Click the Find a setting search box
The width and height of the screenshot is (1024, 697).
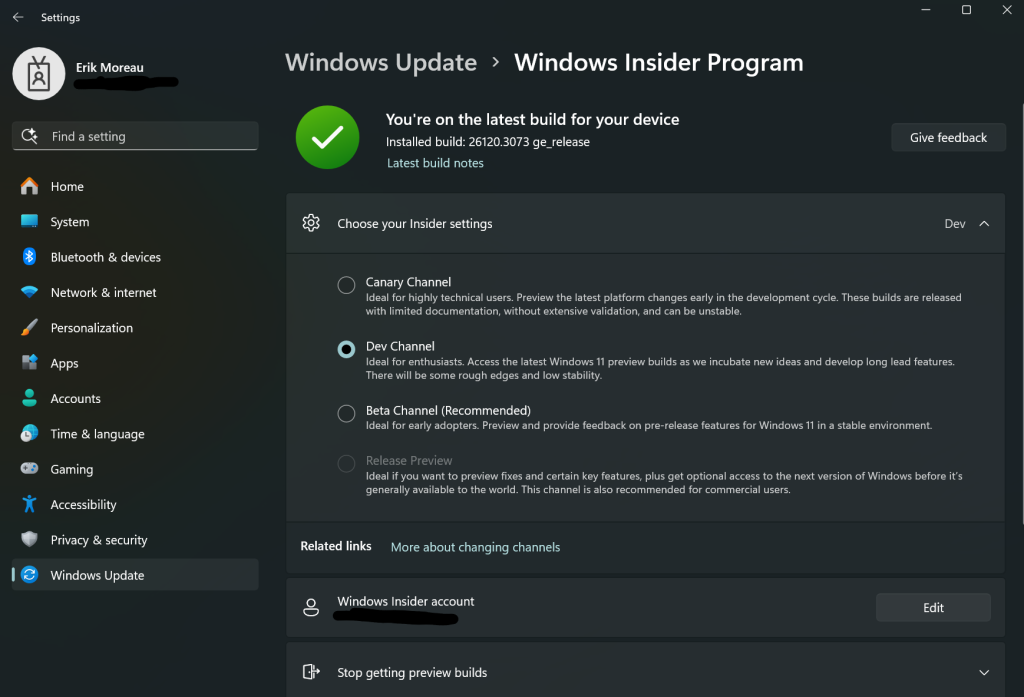(x=135, y=136)
